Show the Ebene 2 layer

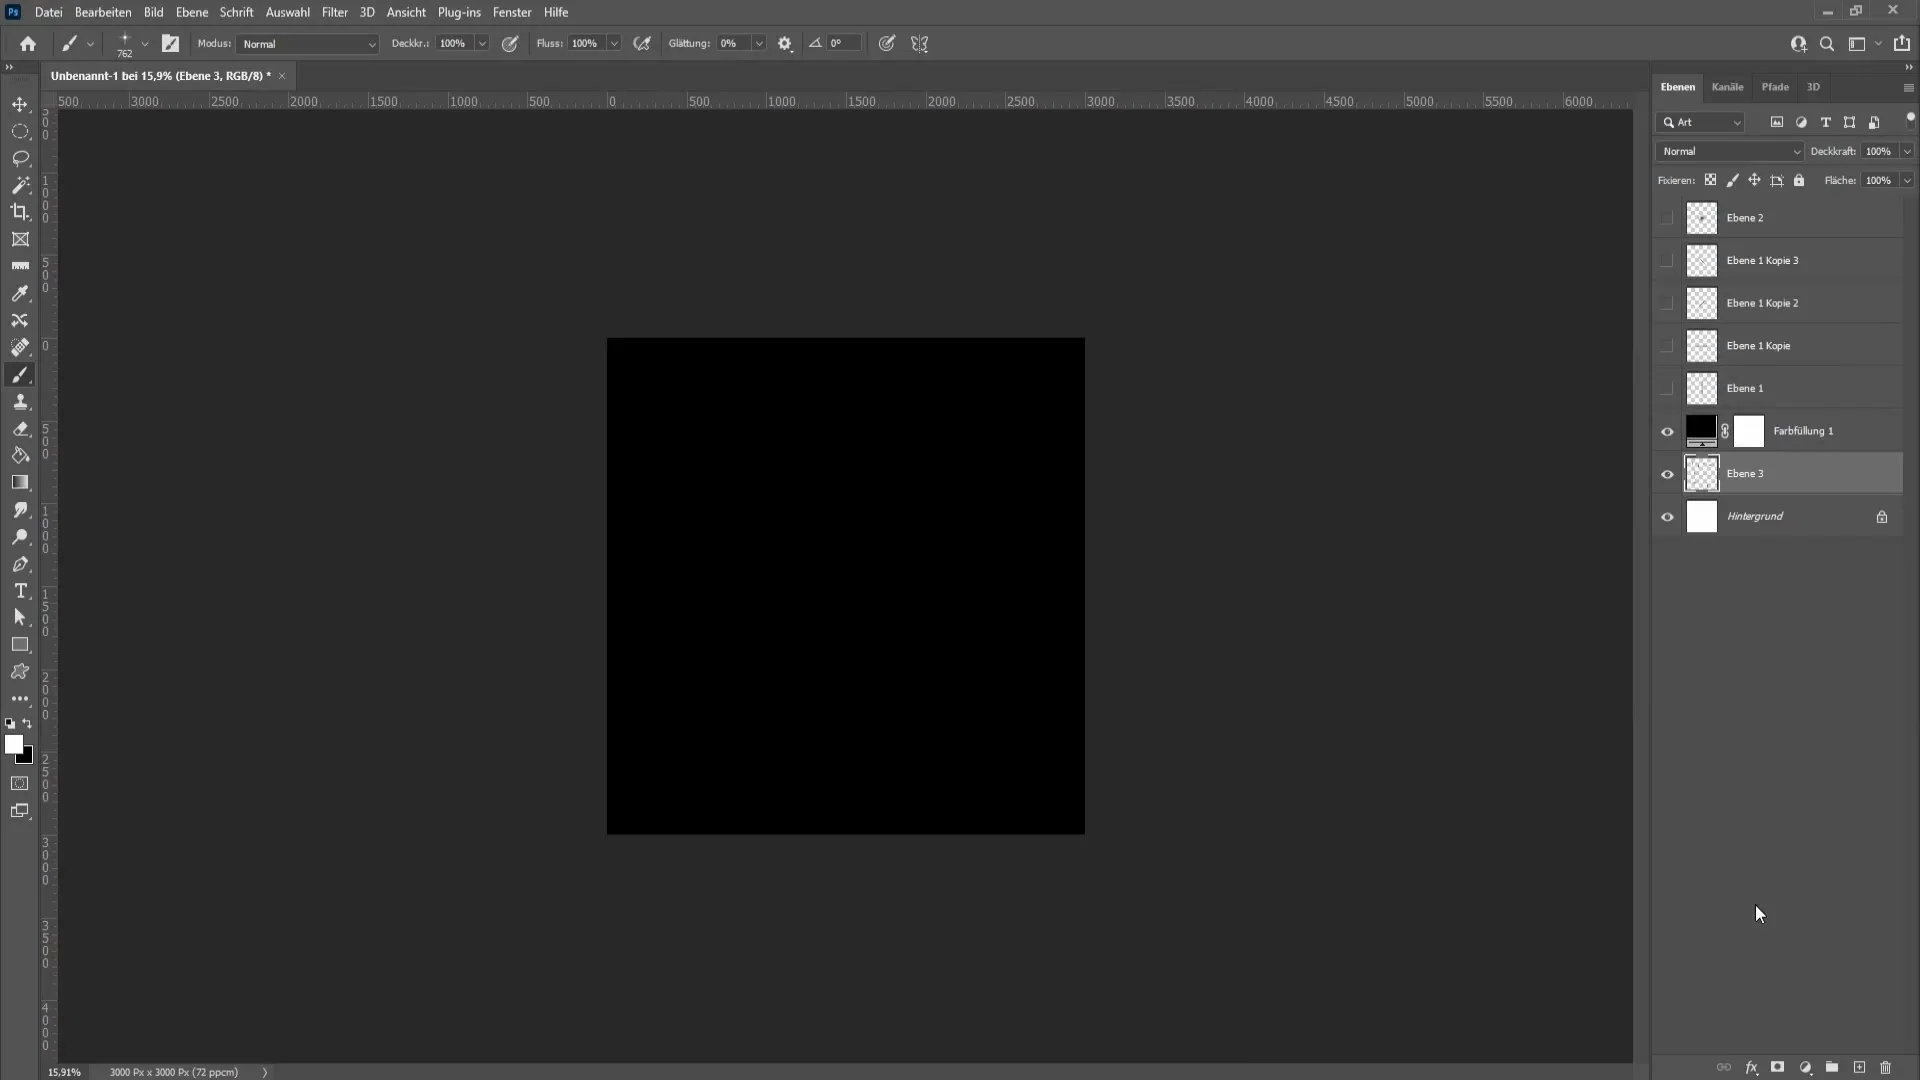click(x=1666, y=218)
